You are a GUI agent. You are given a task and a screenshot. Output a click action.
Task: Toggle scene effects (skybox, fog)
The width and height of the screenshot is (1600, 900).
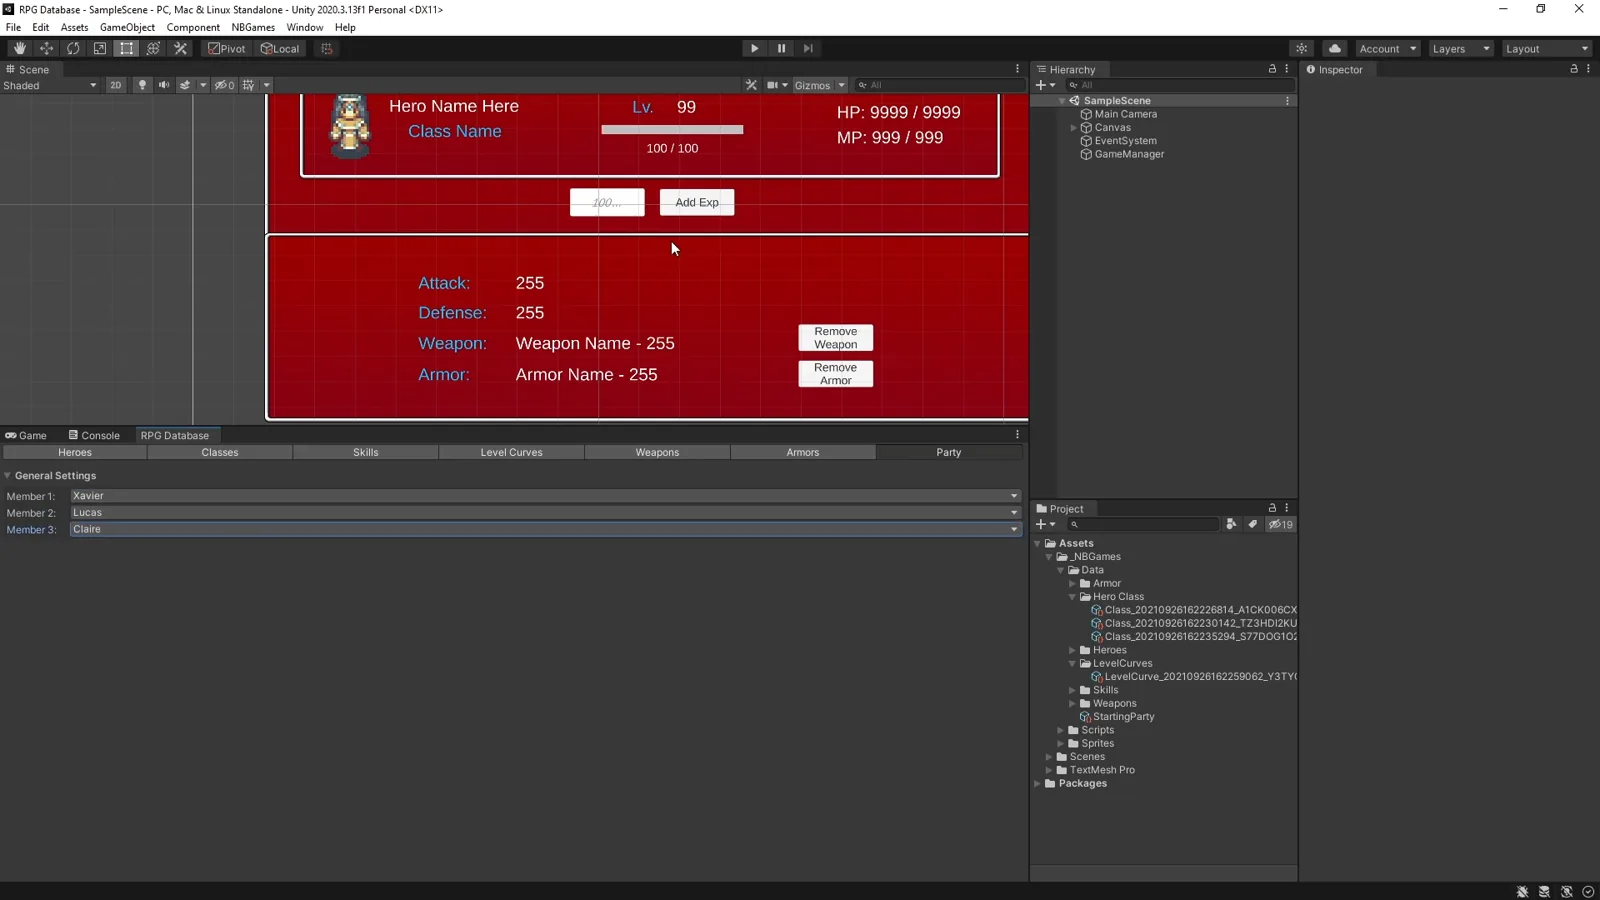point(185,85)
